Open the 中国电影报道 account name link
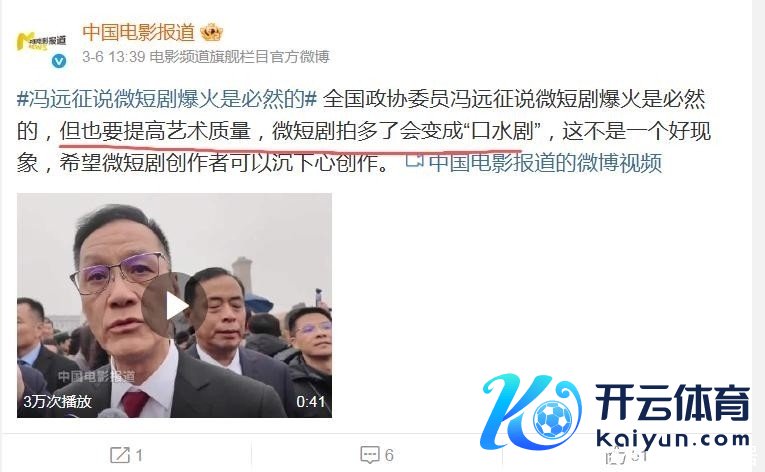Image resolution: width=765 pixels, height=472 pixels. pos(139,32)
